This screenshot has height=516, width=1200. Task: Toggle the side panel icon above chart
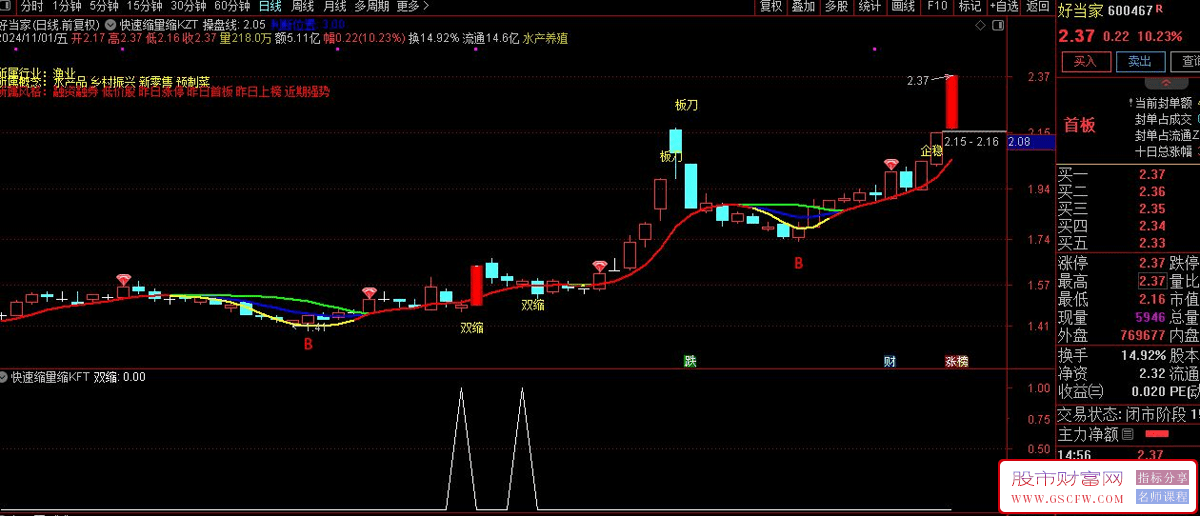coord(996,24)
